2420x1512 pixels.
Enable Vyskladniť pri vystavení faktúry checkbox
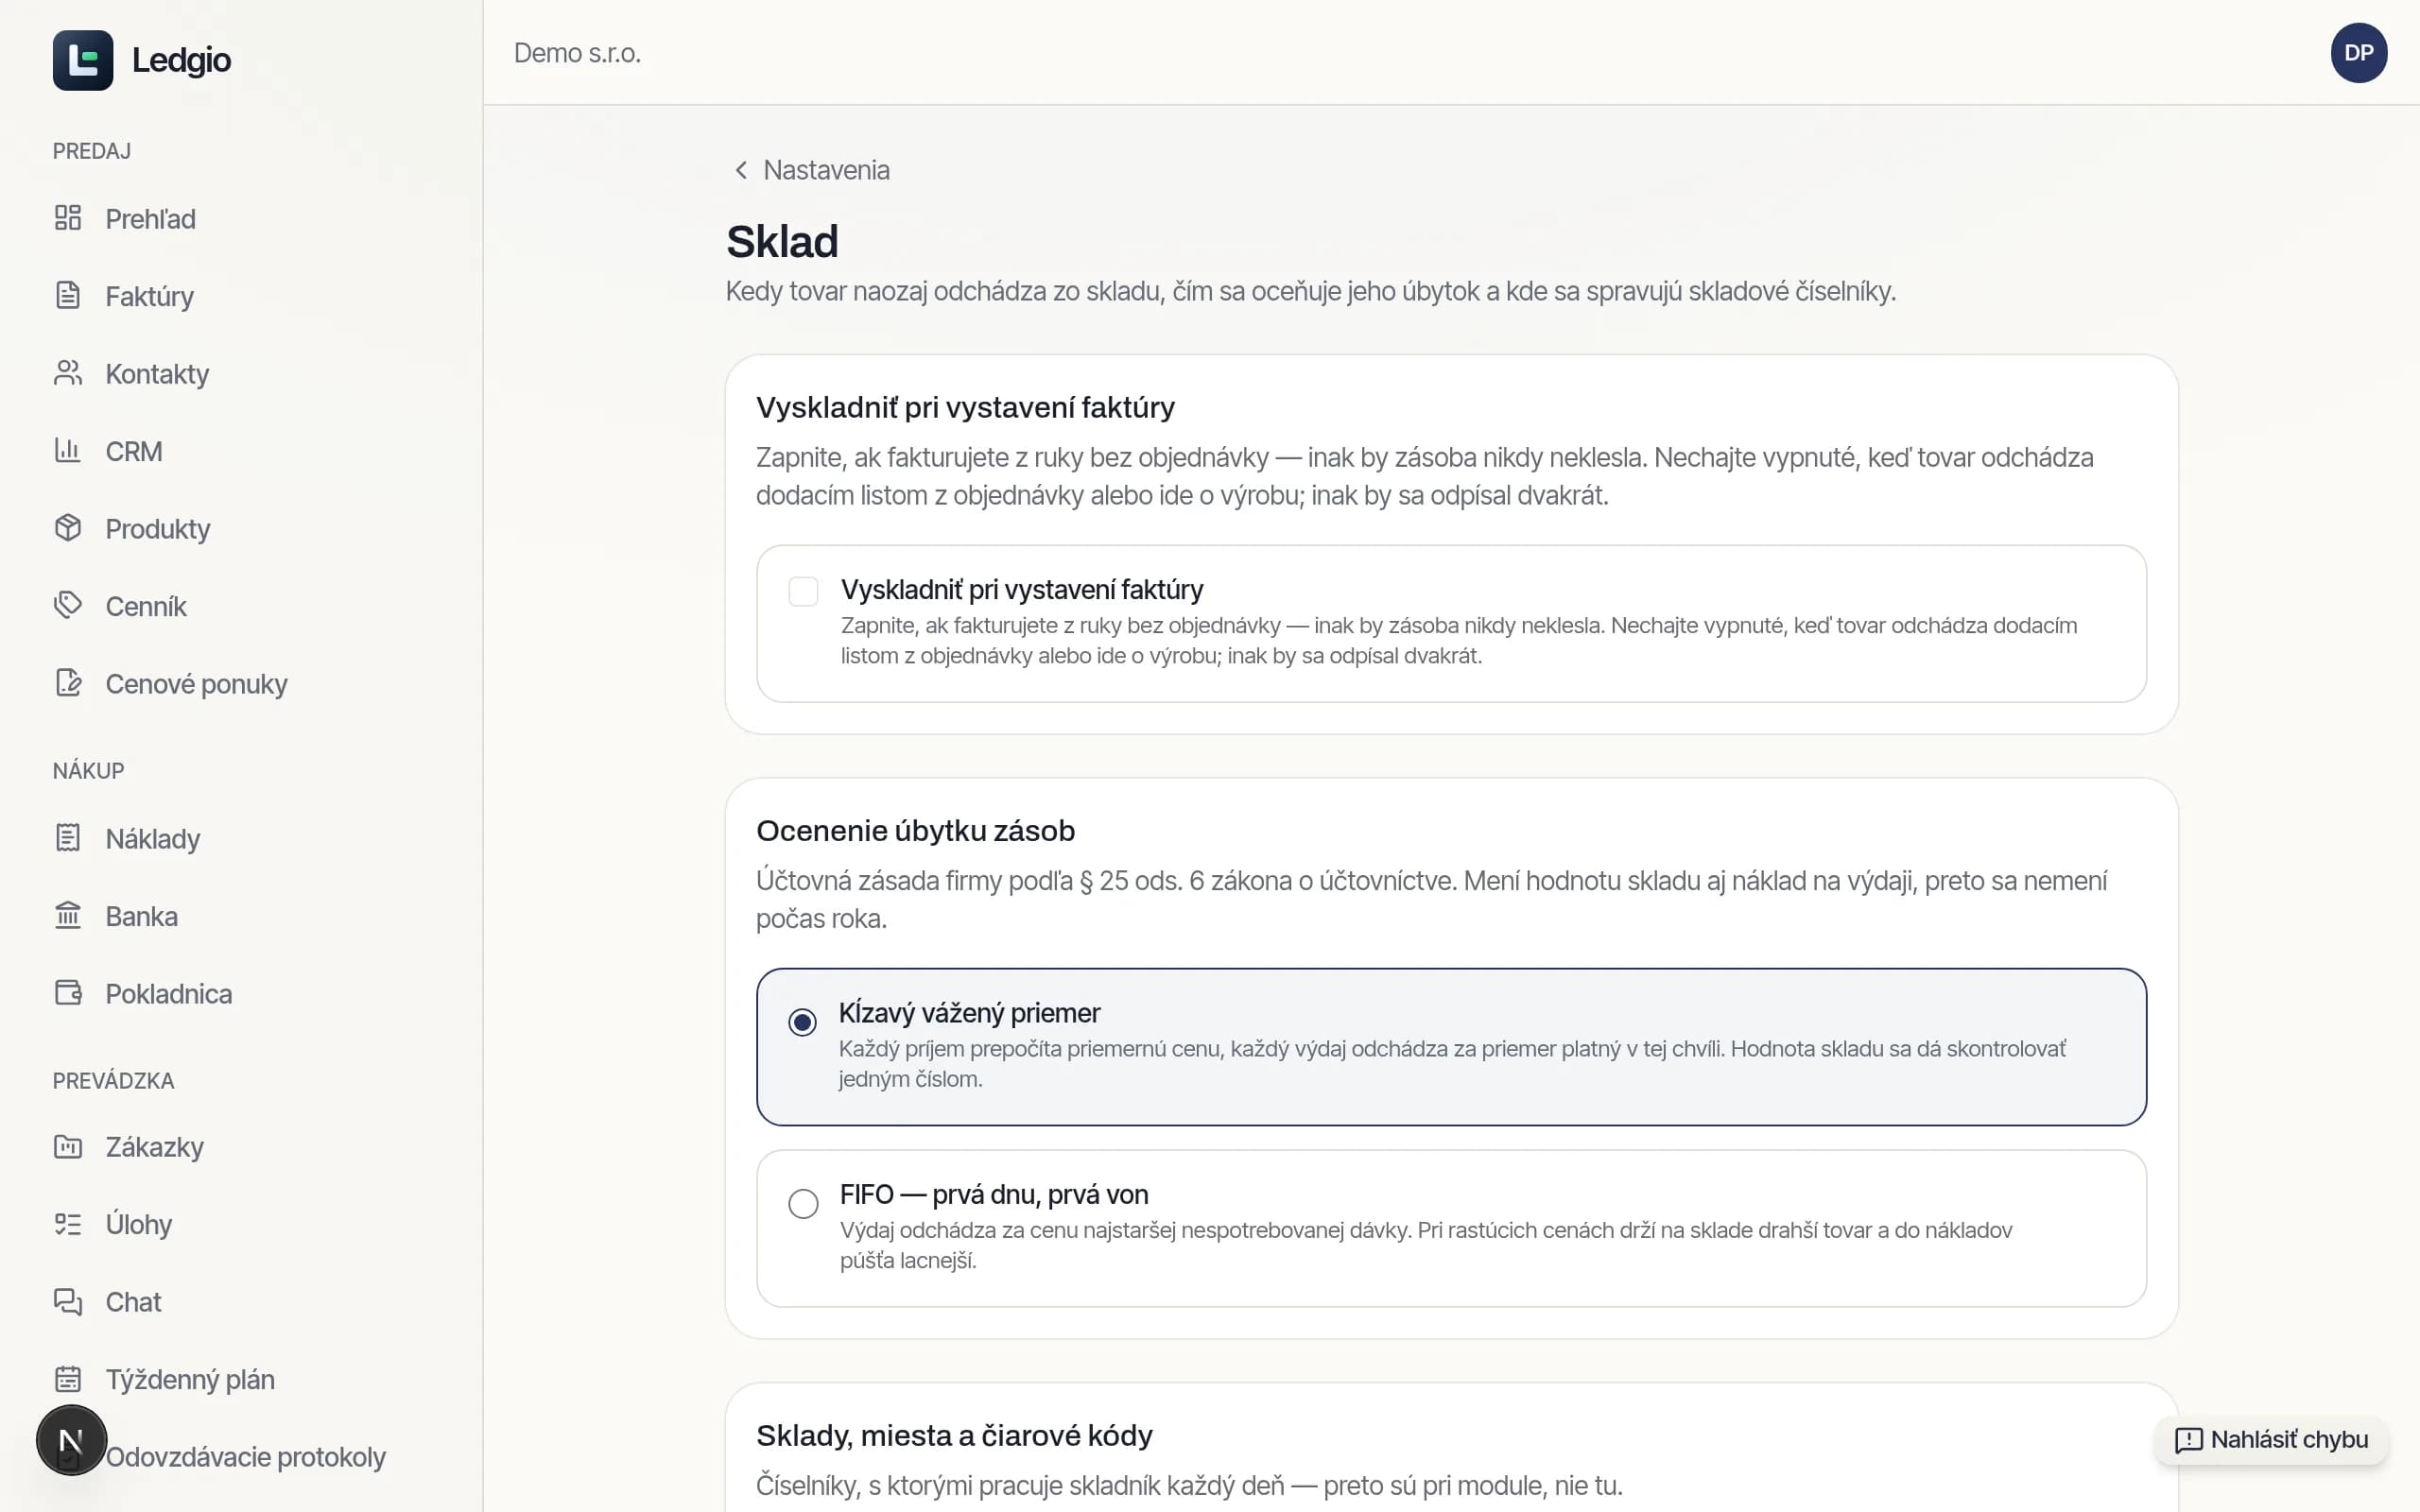tap(803, 591)
